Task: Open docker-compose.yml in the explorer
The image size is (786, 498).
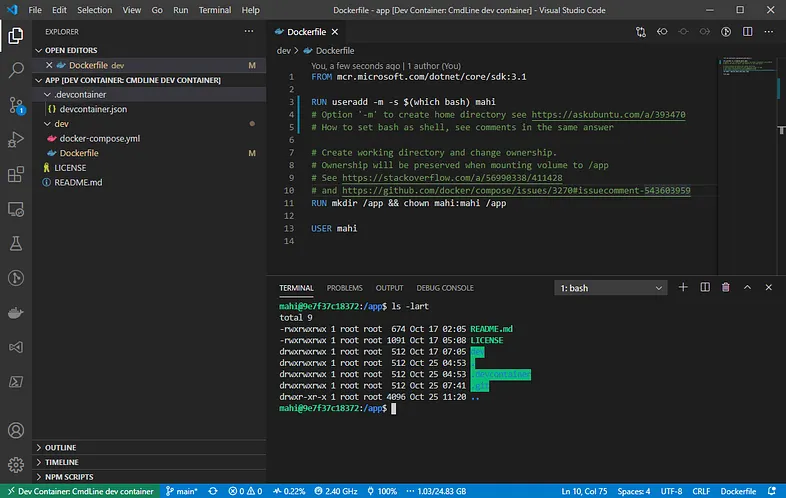Action: (98, 138)
